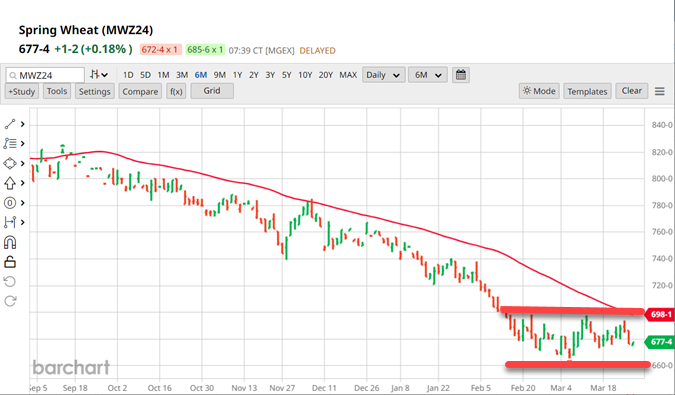Open the 6M period dropdown
Image resolution: width=675 pixels, height=395 pixels.
pos(428,75)
